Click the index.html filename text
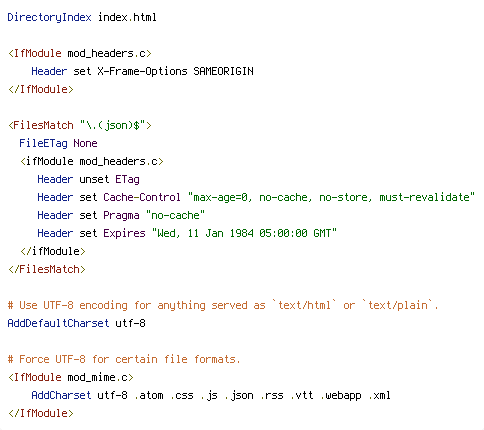Image resolution: width=484 pixels, height=430 pixels. click(127, 17)
